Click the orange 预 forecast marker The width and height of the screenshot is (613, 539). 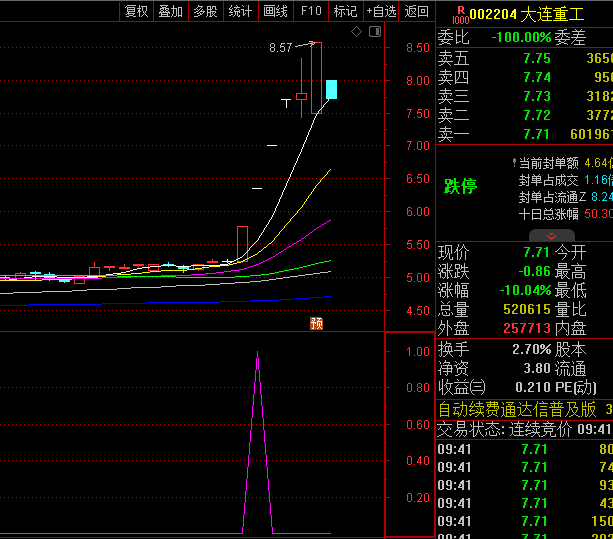[317, 322]
